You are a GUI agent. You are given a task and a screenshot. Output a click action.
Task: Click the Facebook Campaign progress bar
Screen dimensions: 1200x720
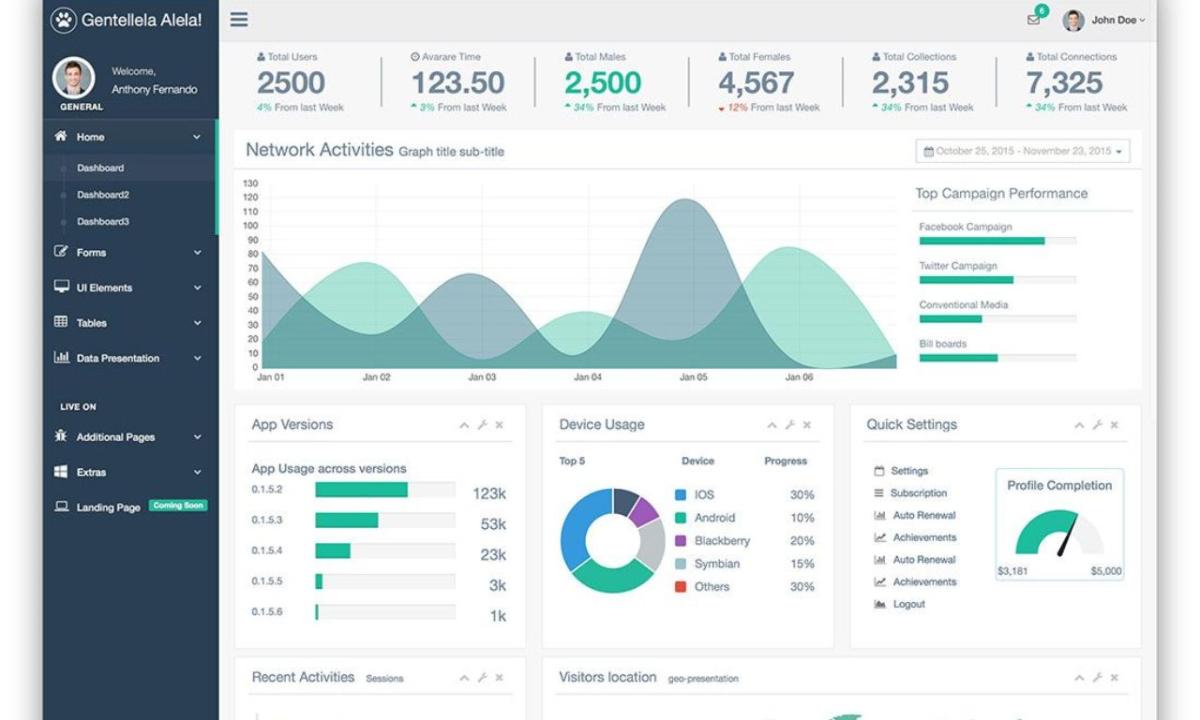point(998,241)
